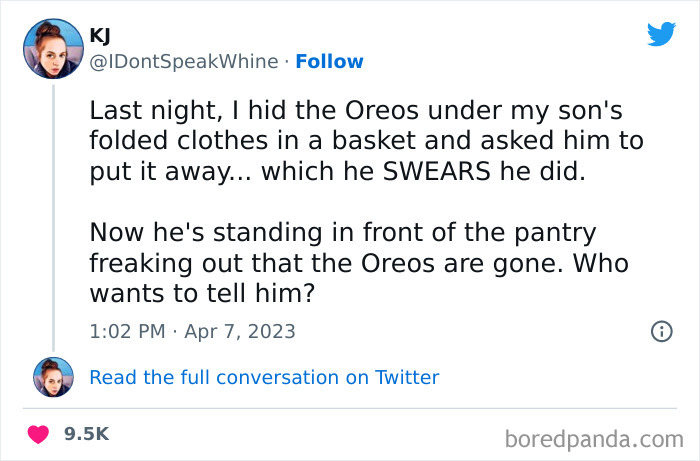Read the full conversation on Twitter
The width and height of the screenshot is (700, 461).
[264, 377]
